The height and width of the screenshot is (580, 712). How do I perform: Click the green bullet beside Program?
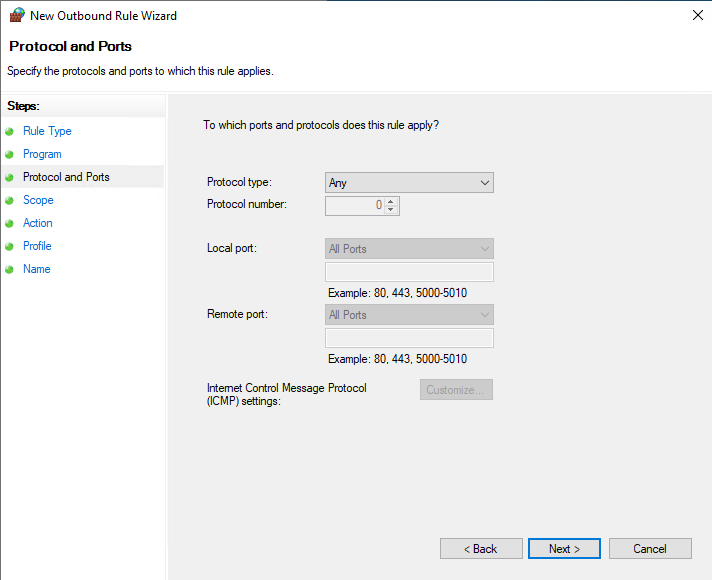[10, 154]
